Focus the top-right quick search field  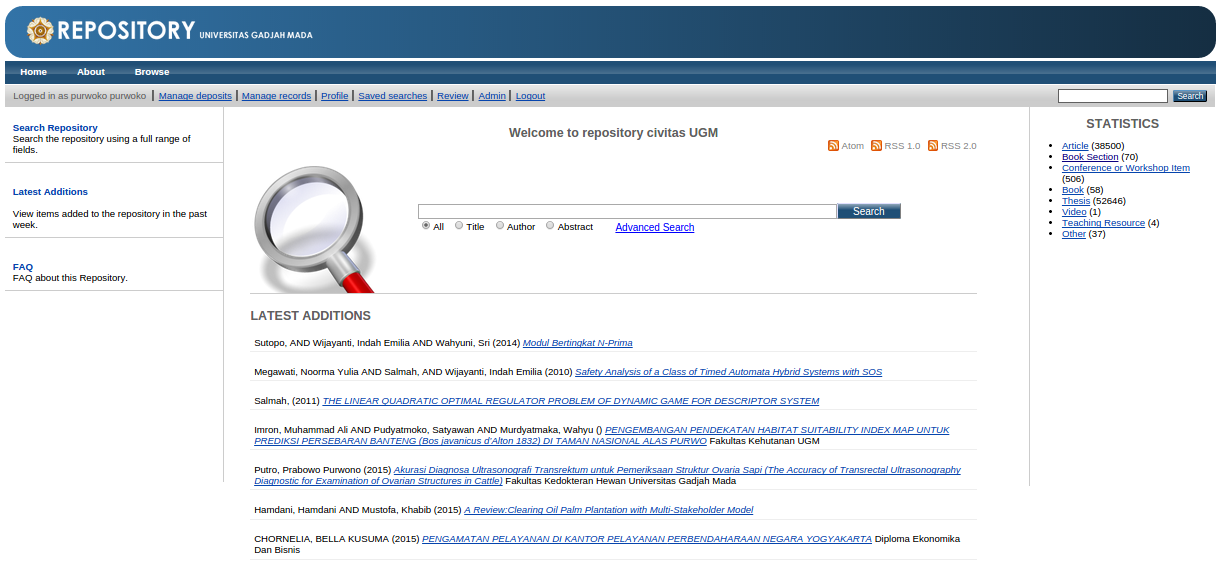1113,96
